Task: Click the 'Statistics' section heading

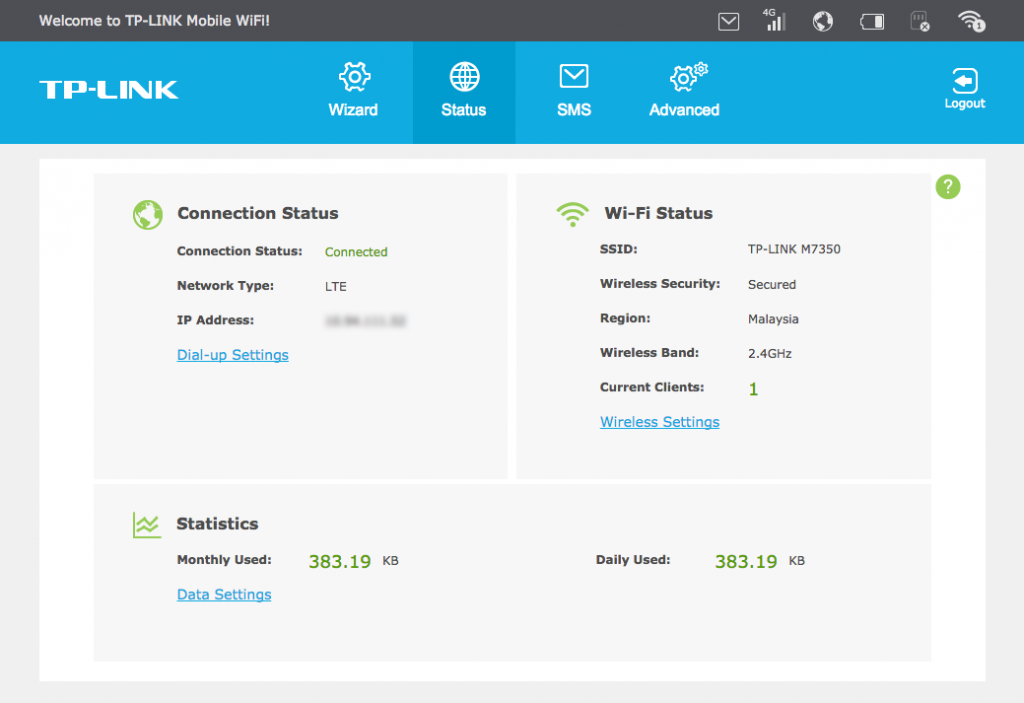Action: click(x=217, y=524)
